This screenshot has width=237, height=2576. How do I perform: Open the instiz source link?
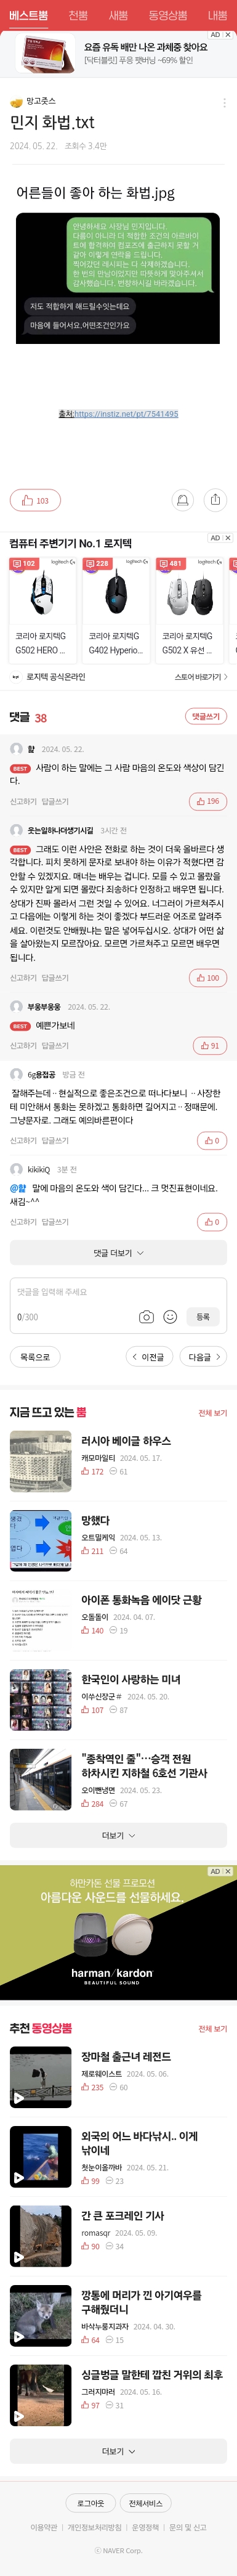(x=118, y=413)
